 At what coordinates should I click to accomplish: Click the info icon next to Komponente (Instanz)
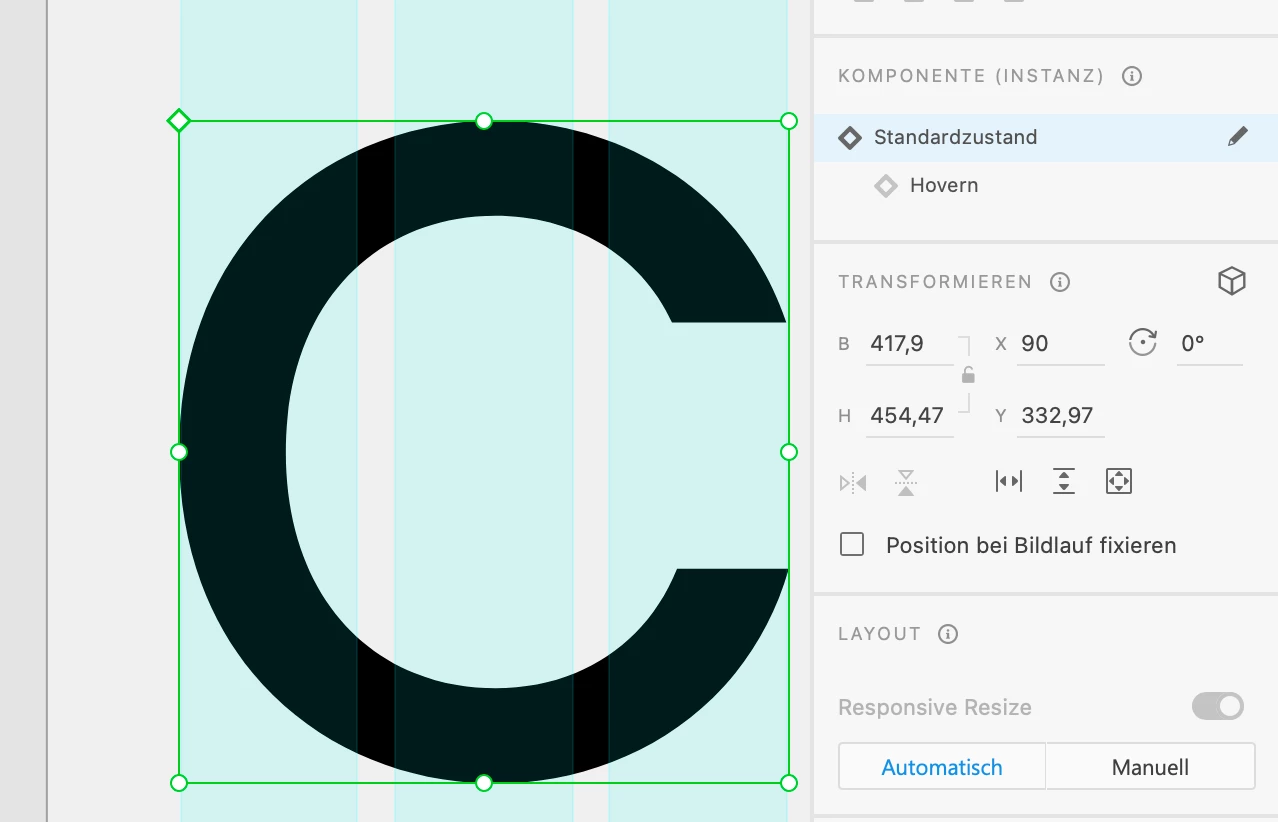click(x=1132, y=76)
